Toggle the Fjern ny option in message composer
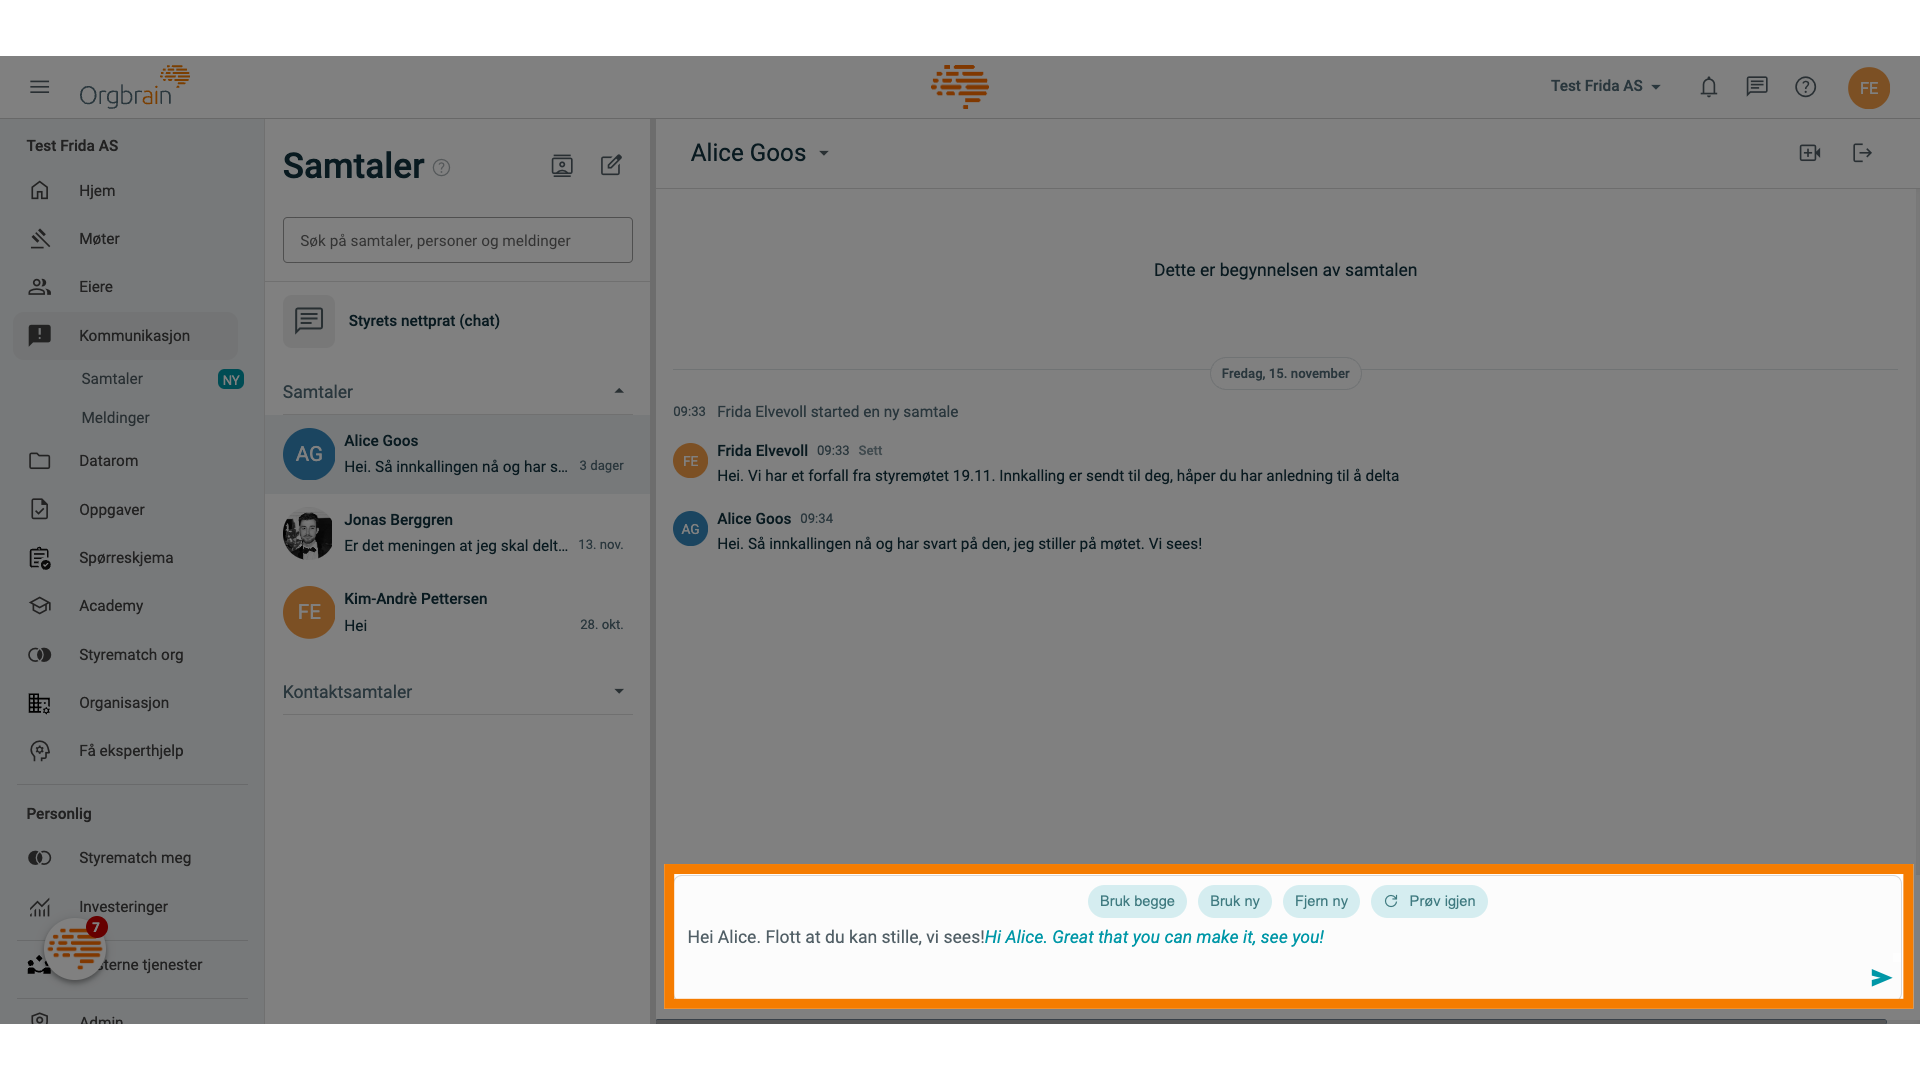The height and width of the screenshot is (1080, 1920). pos(1320,901)
